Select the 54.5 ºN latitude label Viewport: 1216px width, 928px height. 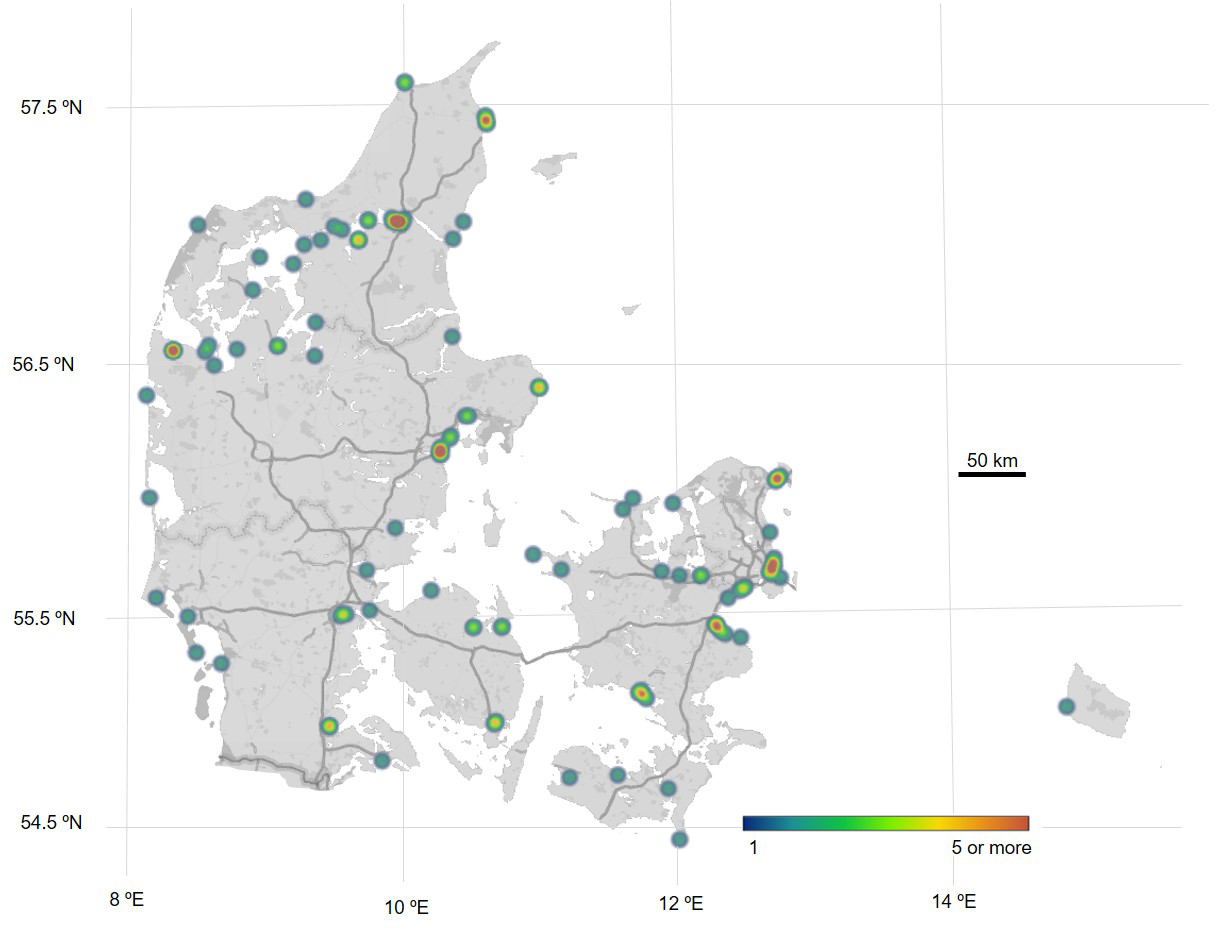[51, 823]
